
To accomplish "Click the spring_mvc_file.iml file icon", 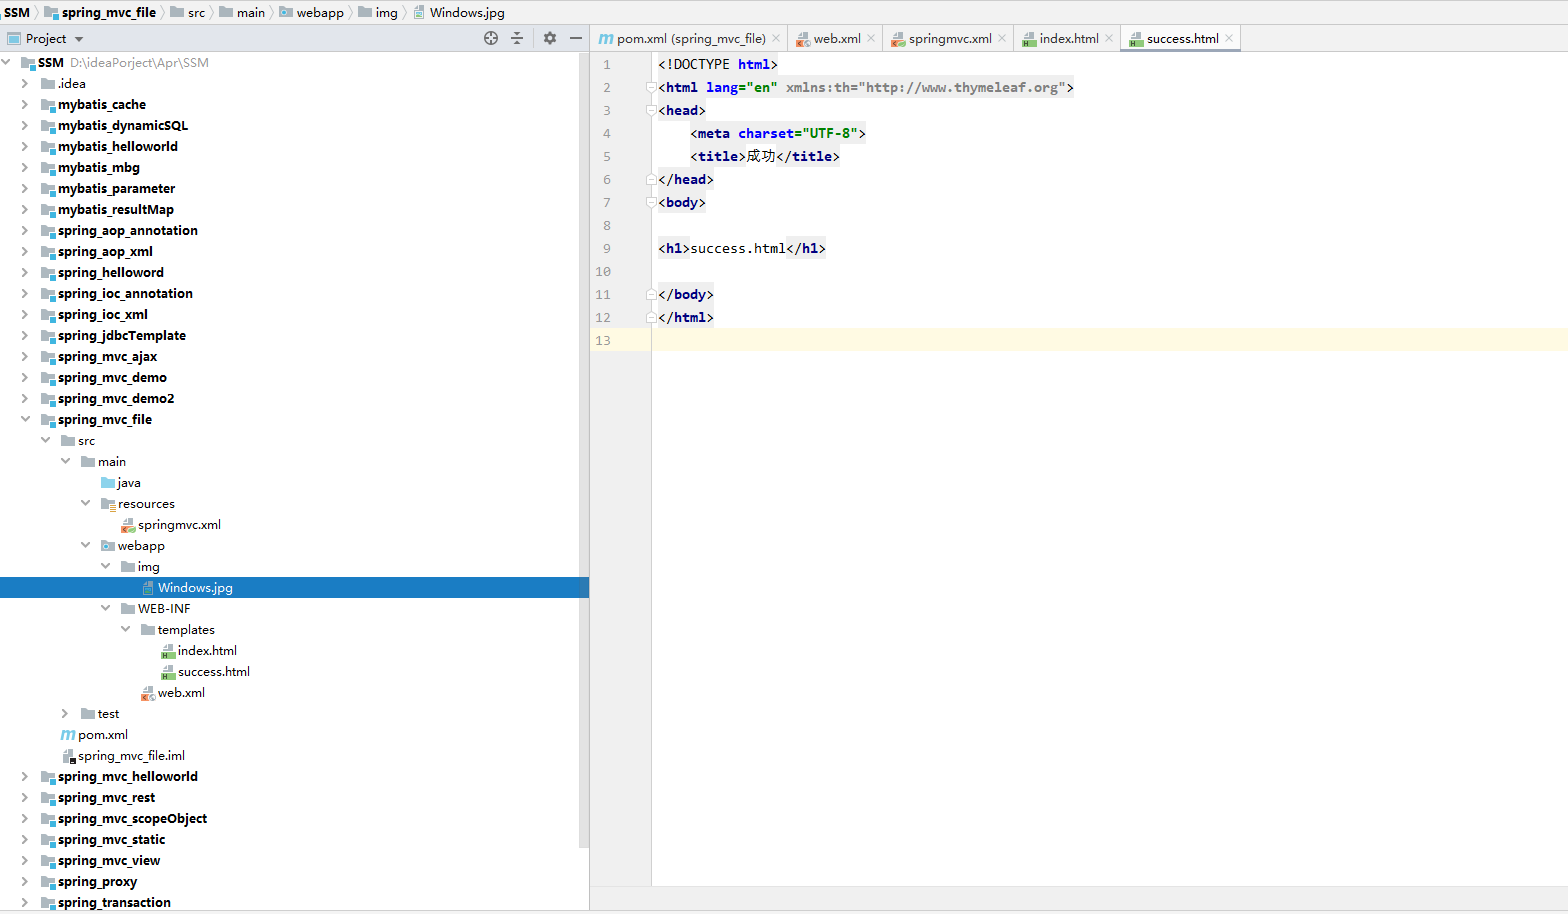I will click(69, 756).
